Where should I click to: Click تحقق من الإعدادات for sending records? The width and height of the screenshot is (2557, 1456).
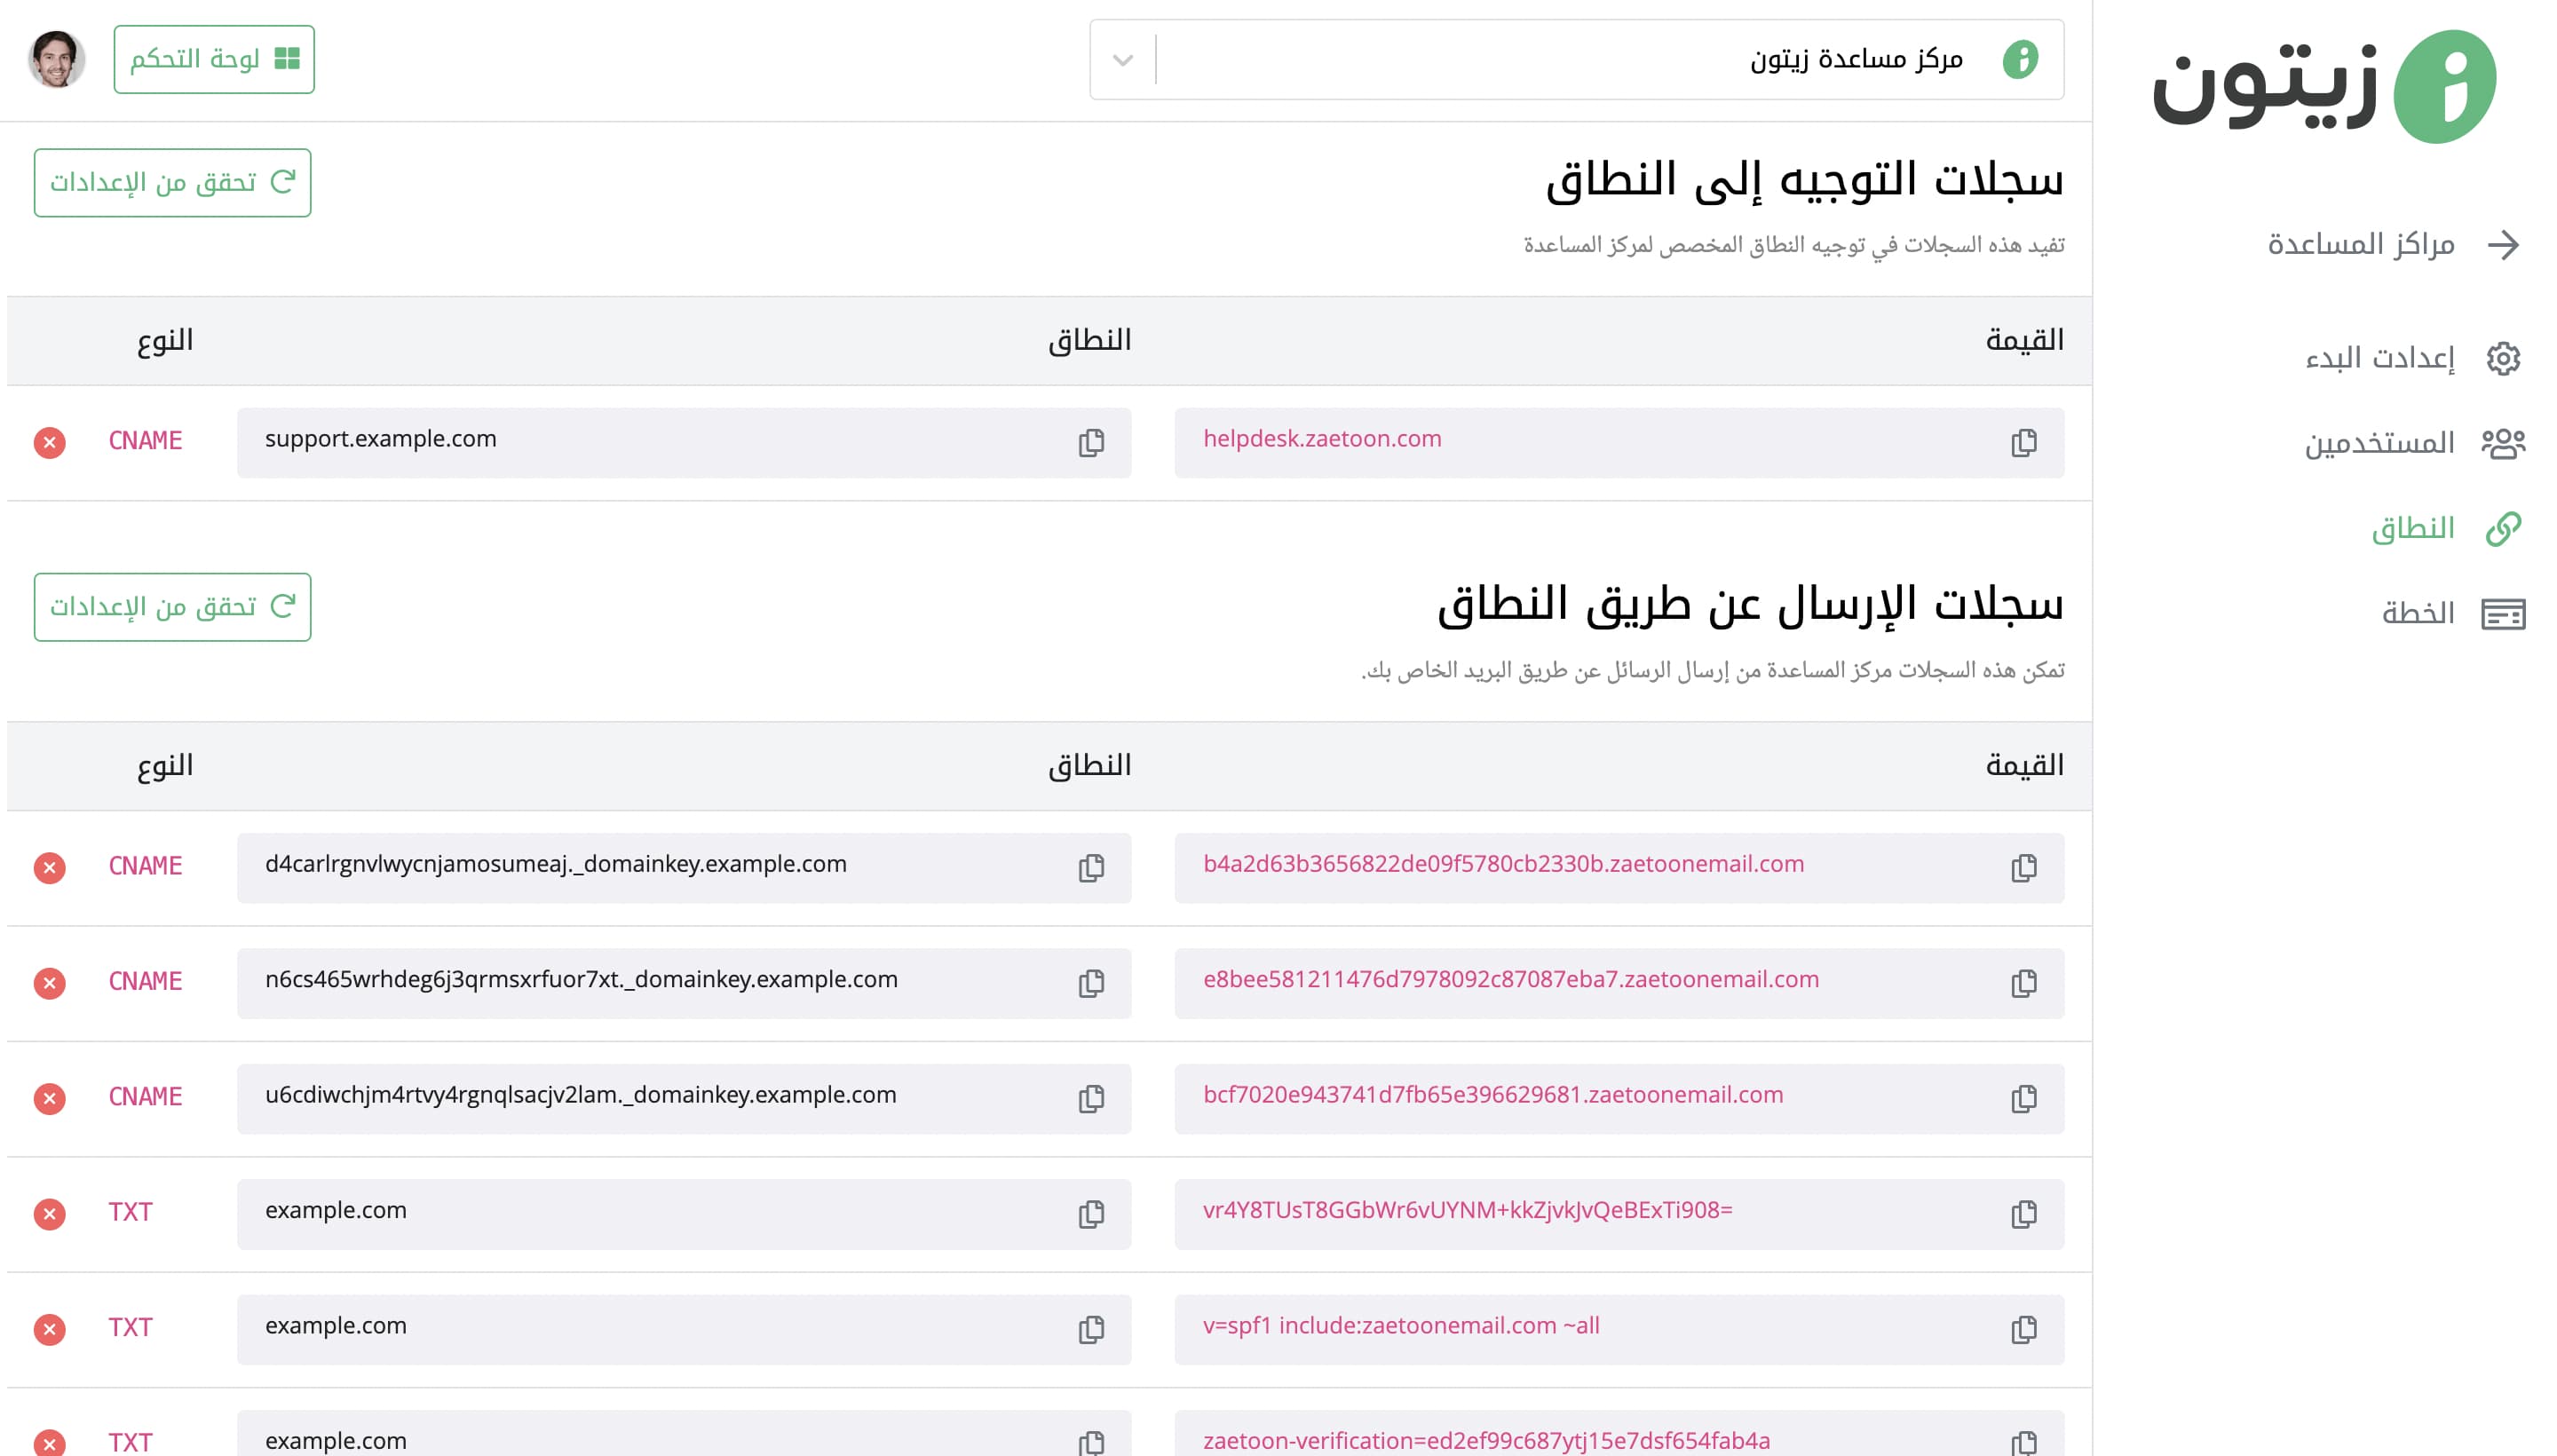coord(172,607)
